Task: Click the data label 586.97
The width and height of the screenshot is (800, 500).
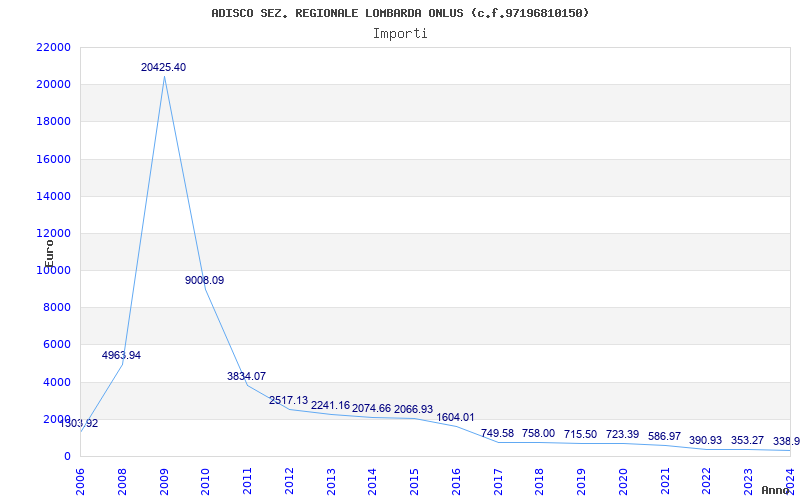Action: point(664,436)
